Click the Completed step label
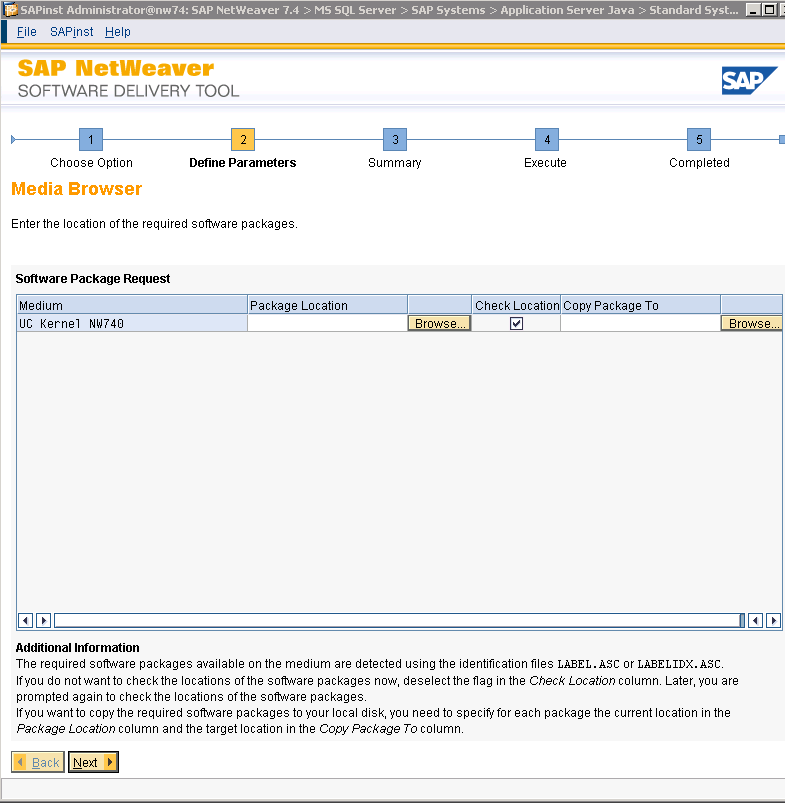The width and height of the screenshot is (785, 803). click(699, 162)
